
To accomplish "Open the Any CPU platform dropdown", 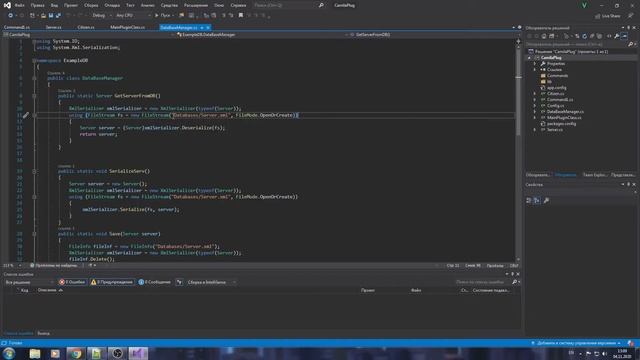I will tap(133, 16).
